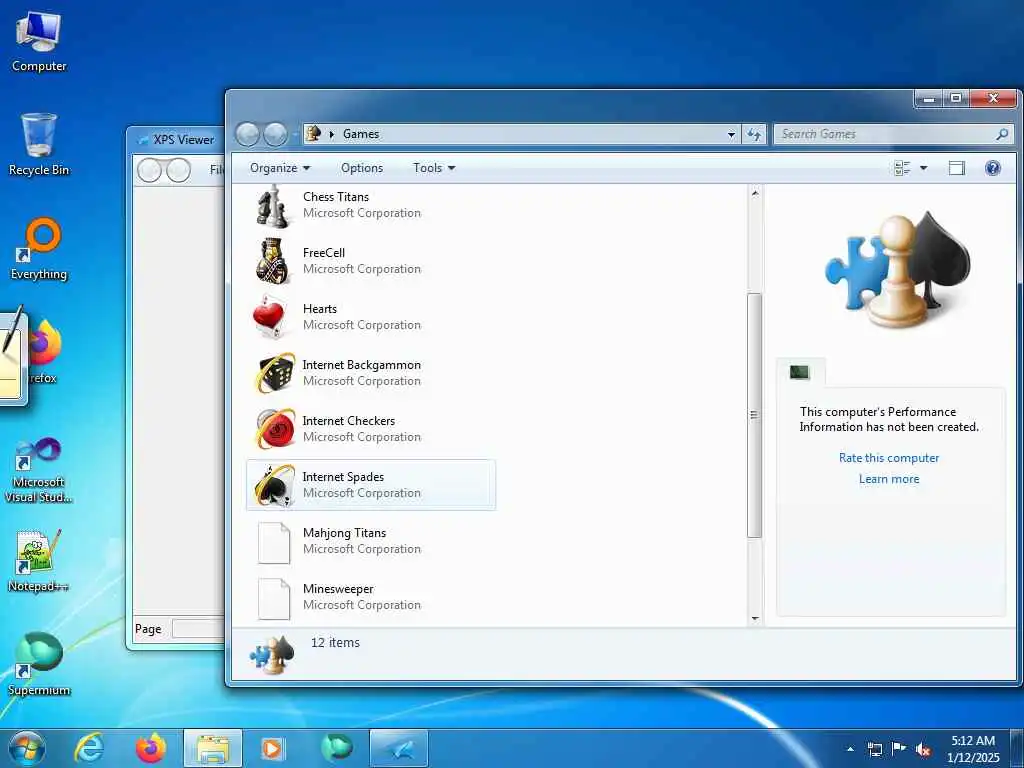Open the Windows Start button
This screenshot has height=768, width=1024.
pyautogui.click(x=27, y=748)
